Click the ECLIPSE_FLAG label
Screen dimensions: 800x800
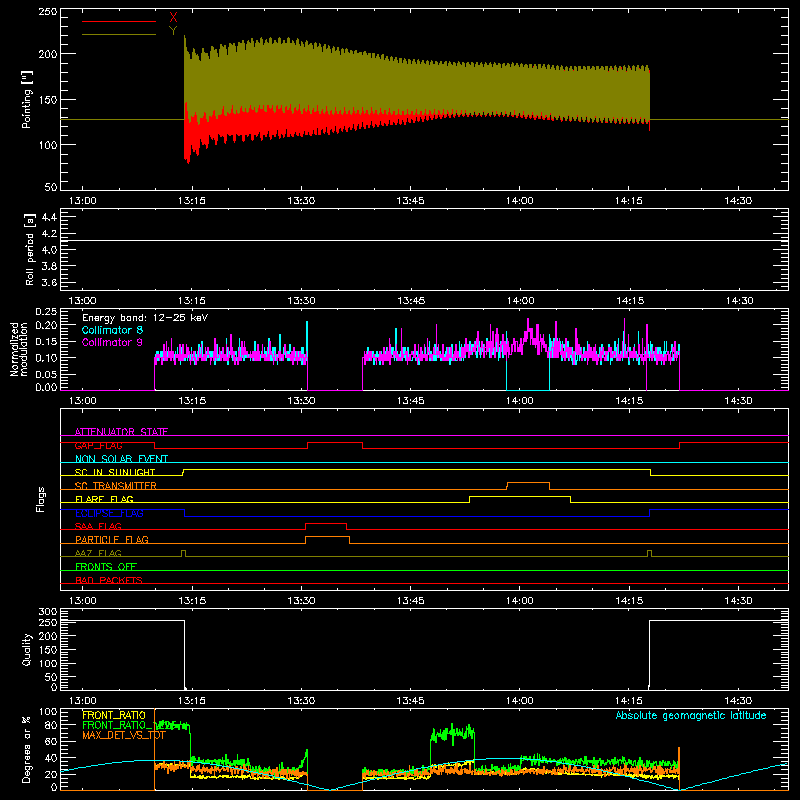(x=109, y=513)
